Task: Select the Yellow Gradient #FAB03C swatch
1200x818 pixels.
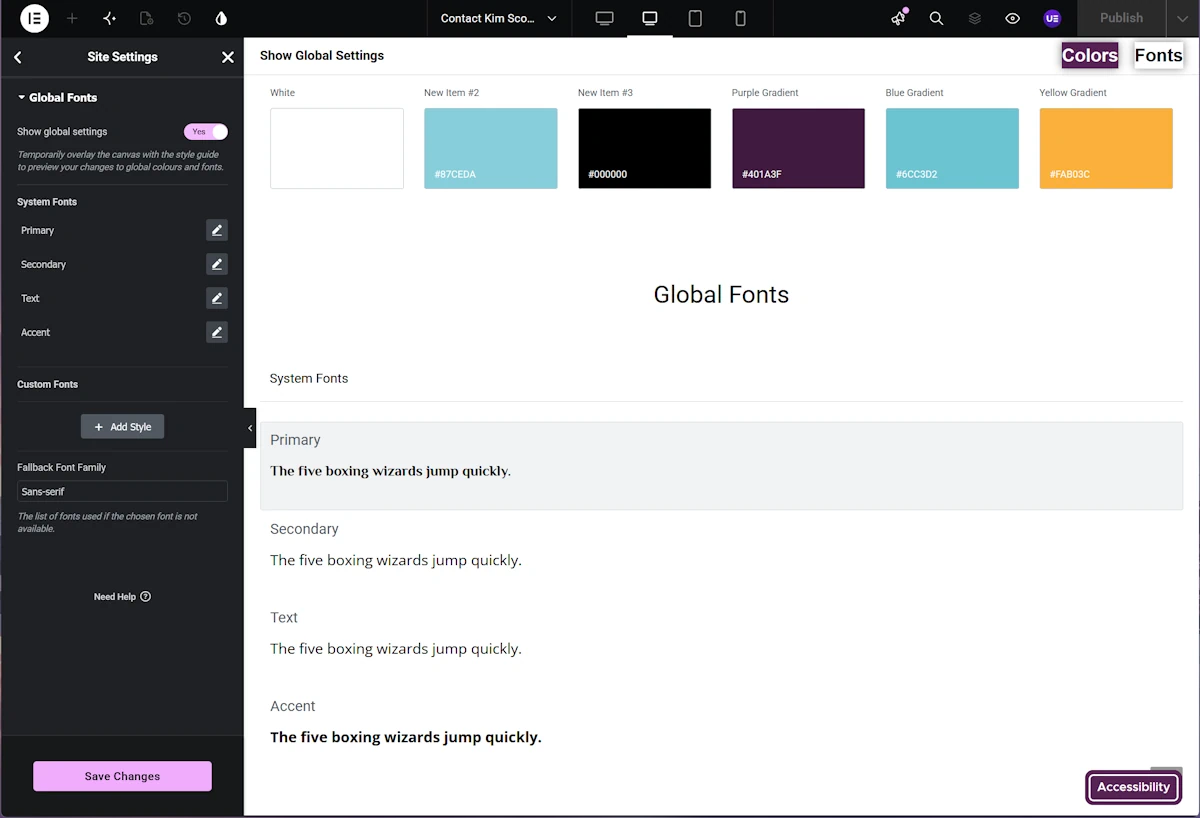Action: pos(1106,148)
